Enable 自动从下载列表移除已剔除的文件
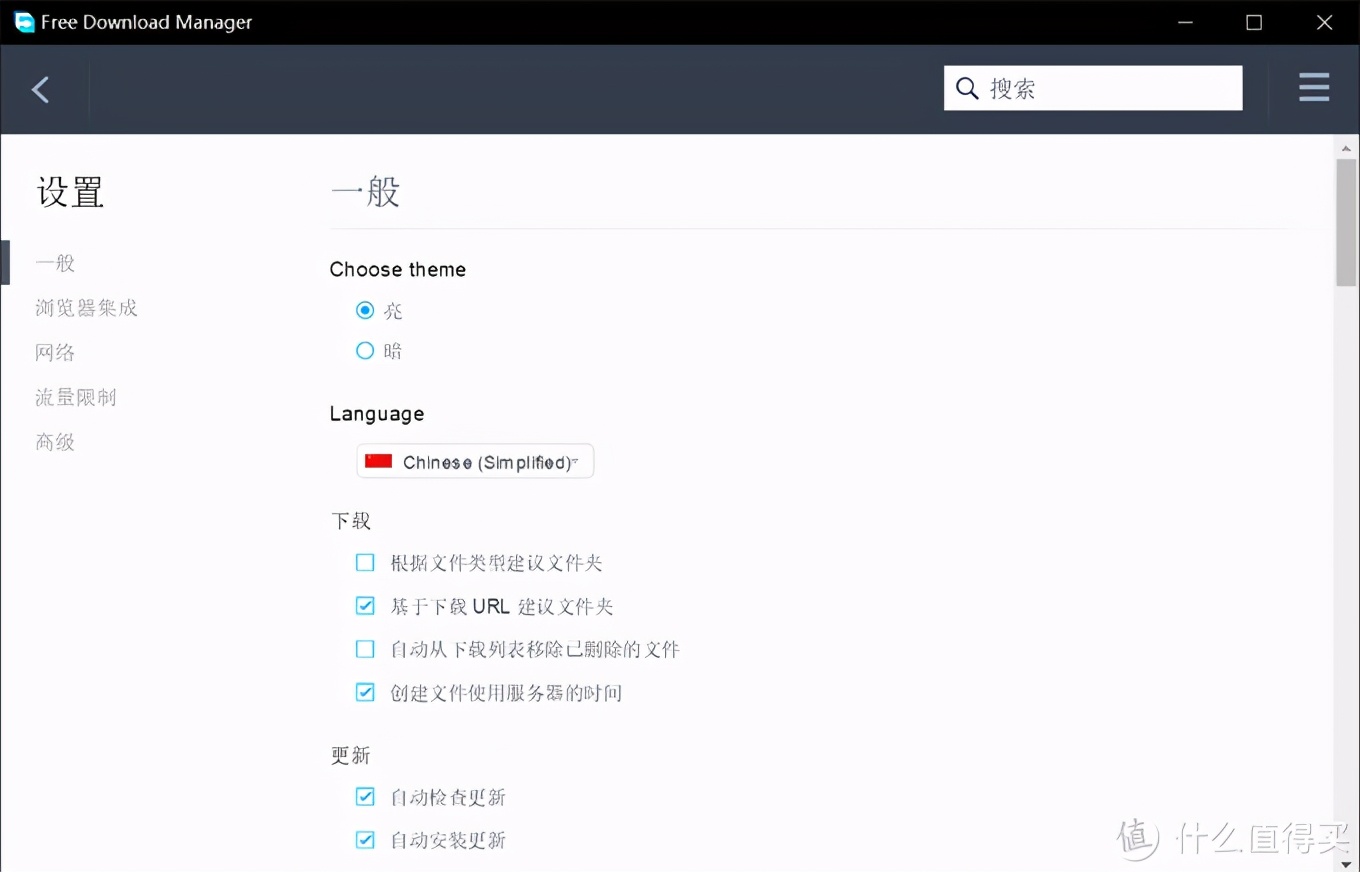1360x872 pixels. coord(365,648)
